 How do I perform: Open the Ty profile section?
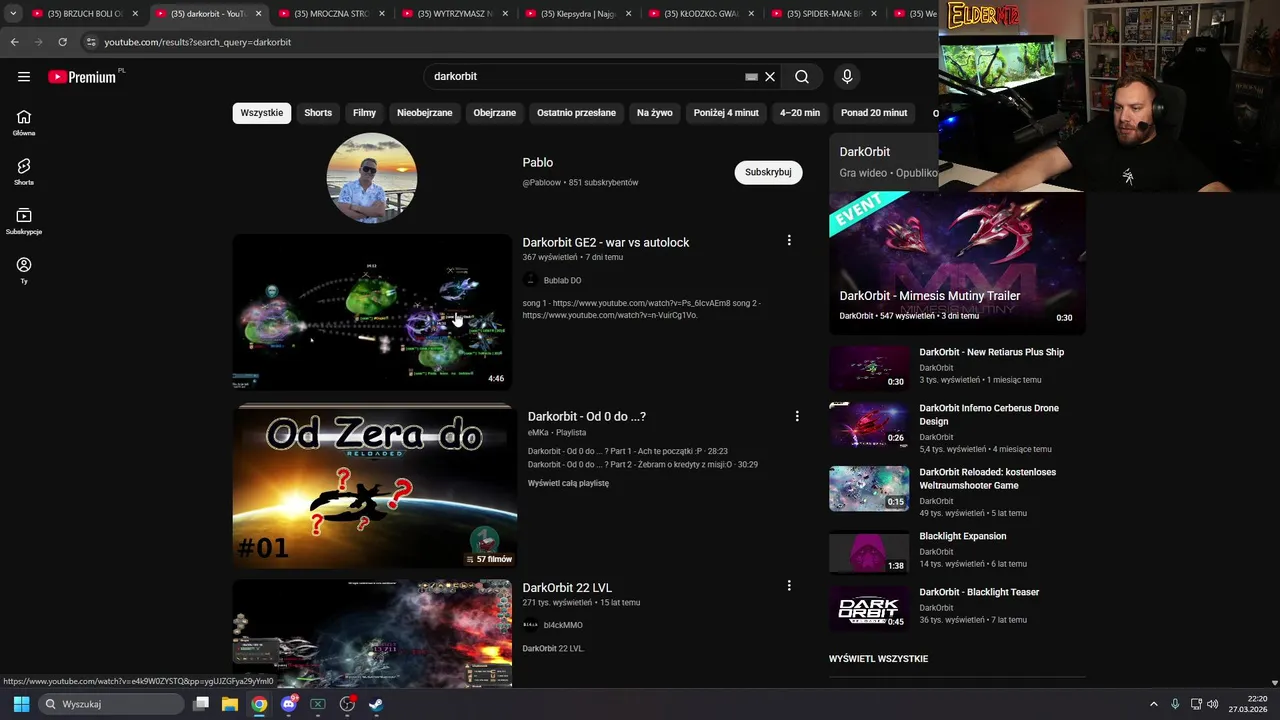coord(24,270)
